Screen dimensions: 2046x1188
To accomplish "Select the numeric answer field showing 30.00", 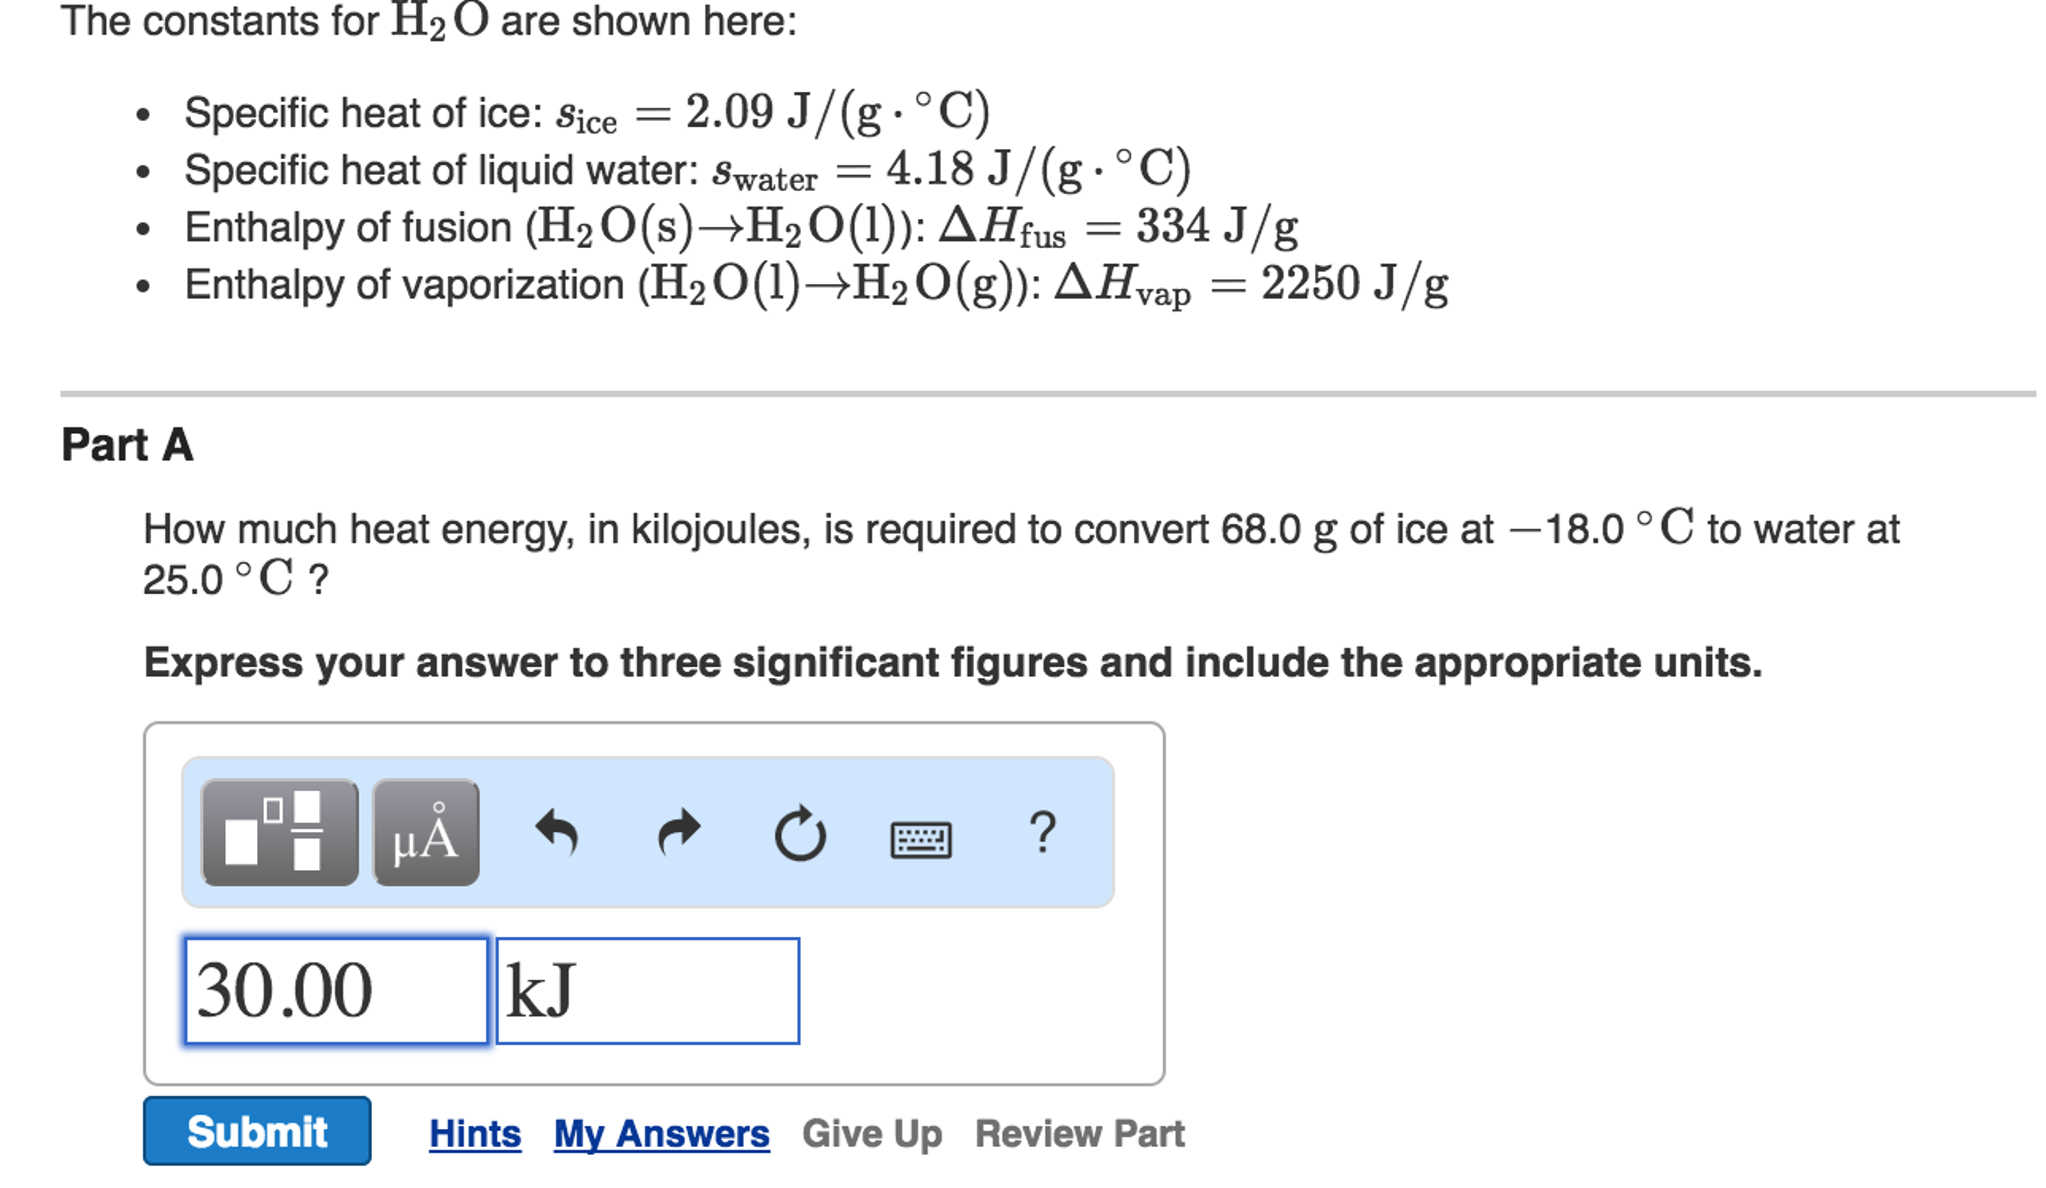I will pos(335,988).
